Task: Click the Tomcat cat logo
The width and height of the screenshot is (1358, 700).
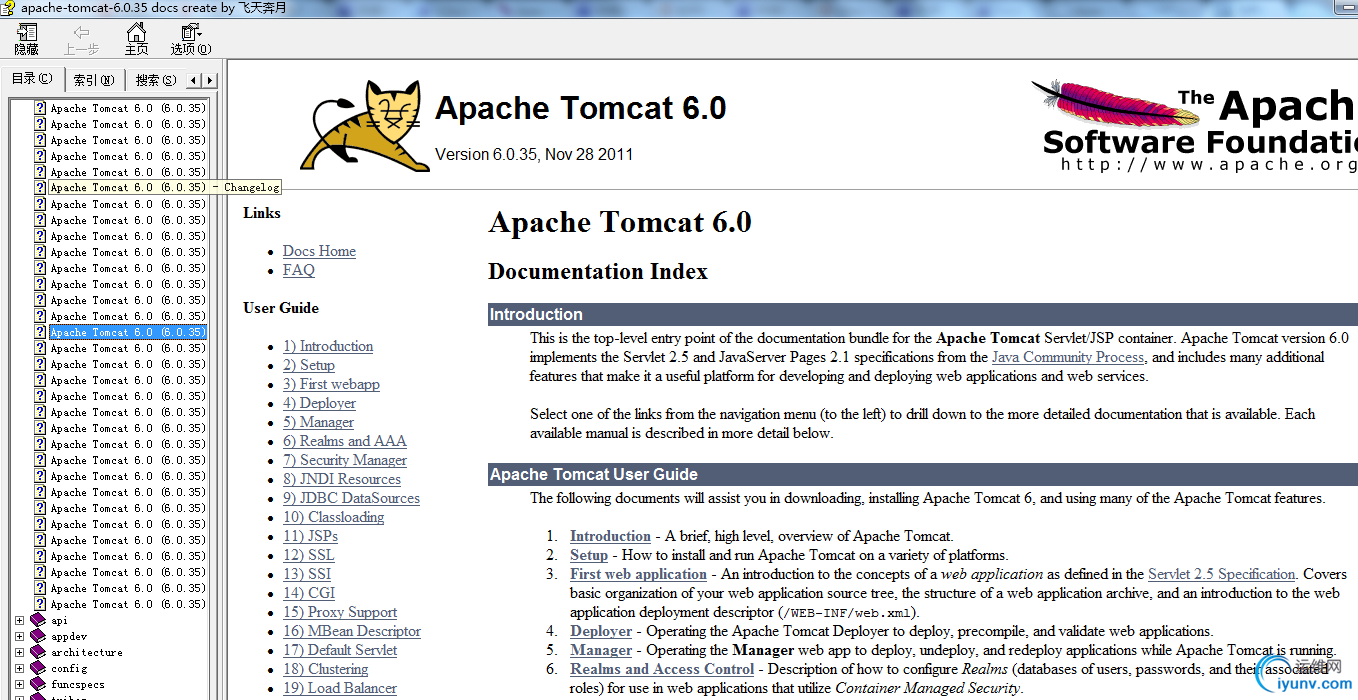Action: 363,127
